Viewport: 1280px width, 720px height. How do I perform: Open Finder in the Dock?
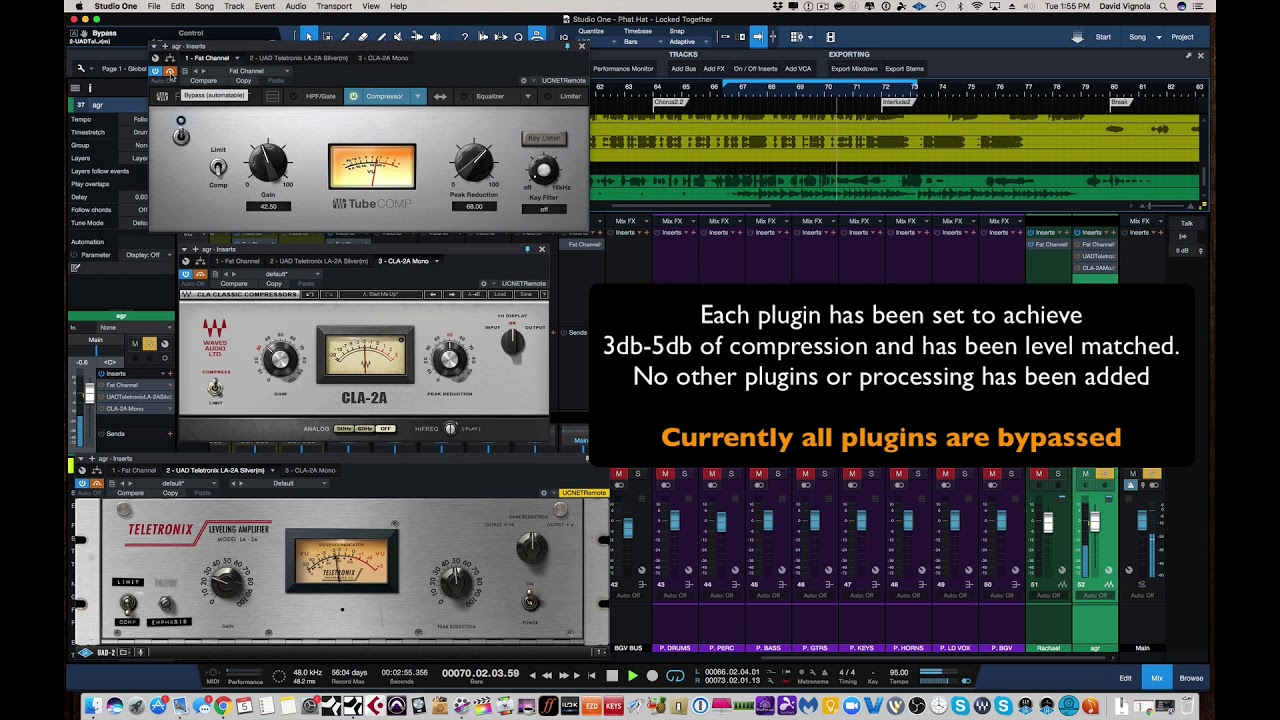click(93, 706)
